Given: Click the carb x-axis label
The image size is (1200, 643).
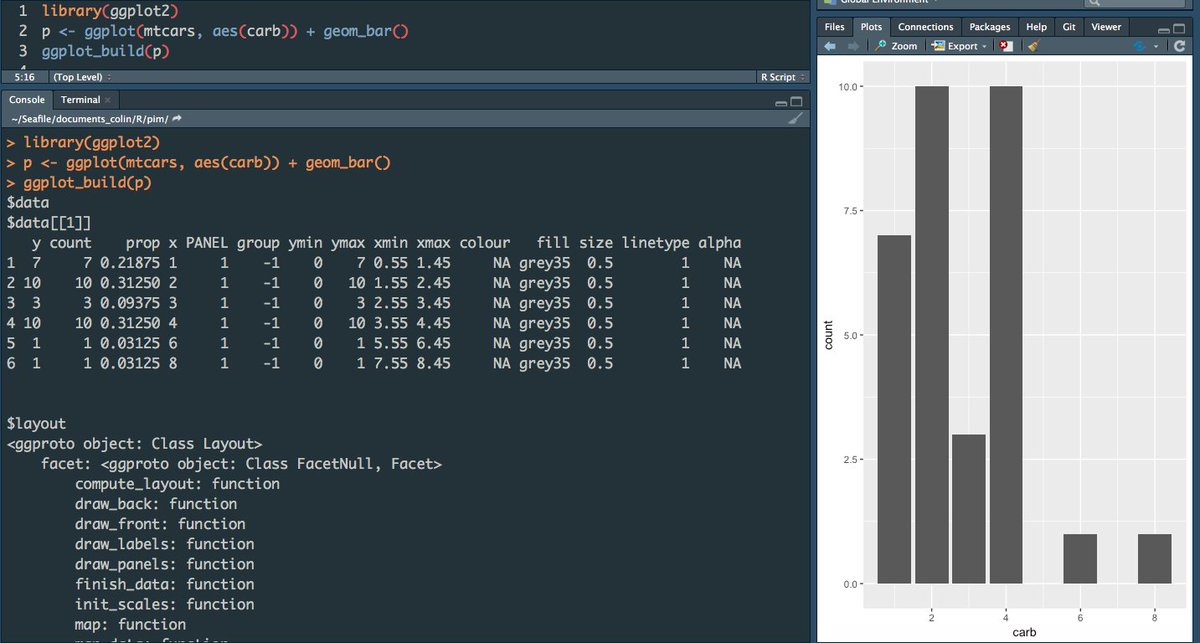Looking at the screenshot, I should point(1024,632).
